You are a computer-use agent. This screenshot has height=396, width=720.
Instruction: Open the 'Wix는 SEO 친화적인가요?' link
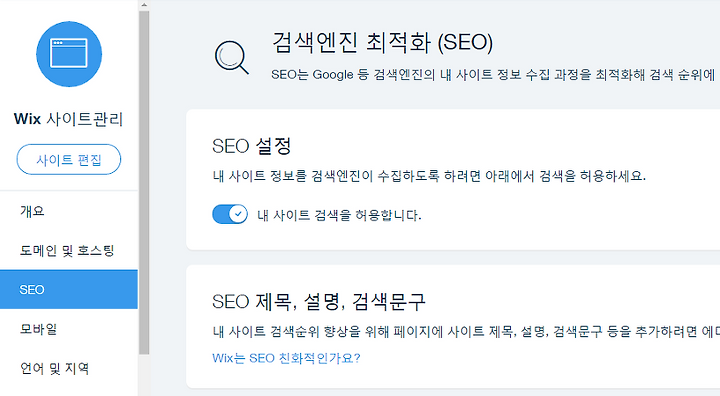point(286,358)
